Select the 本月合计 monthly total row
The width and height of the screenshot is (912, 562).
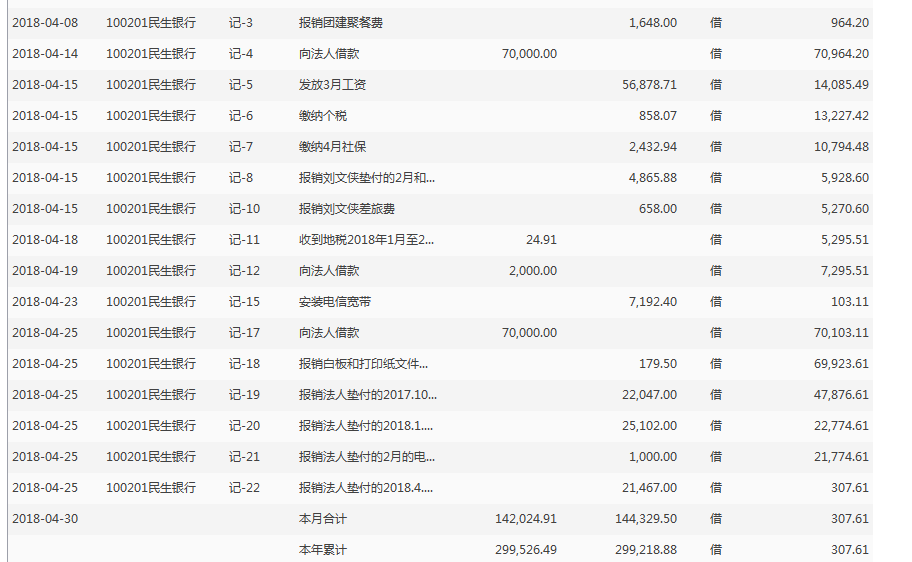click(x=322, y=519)
